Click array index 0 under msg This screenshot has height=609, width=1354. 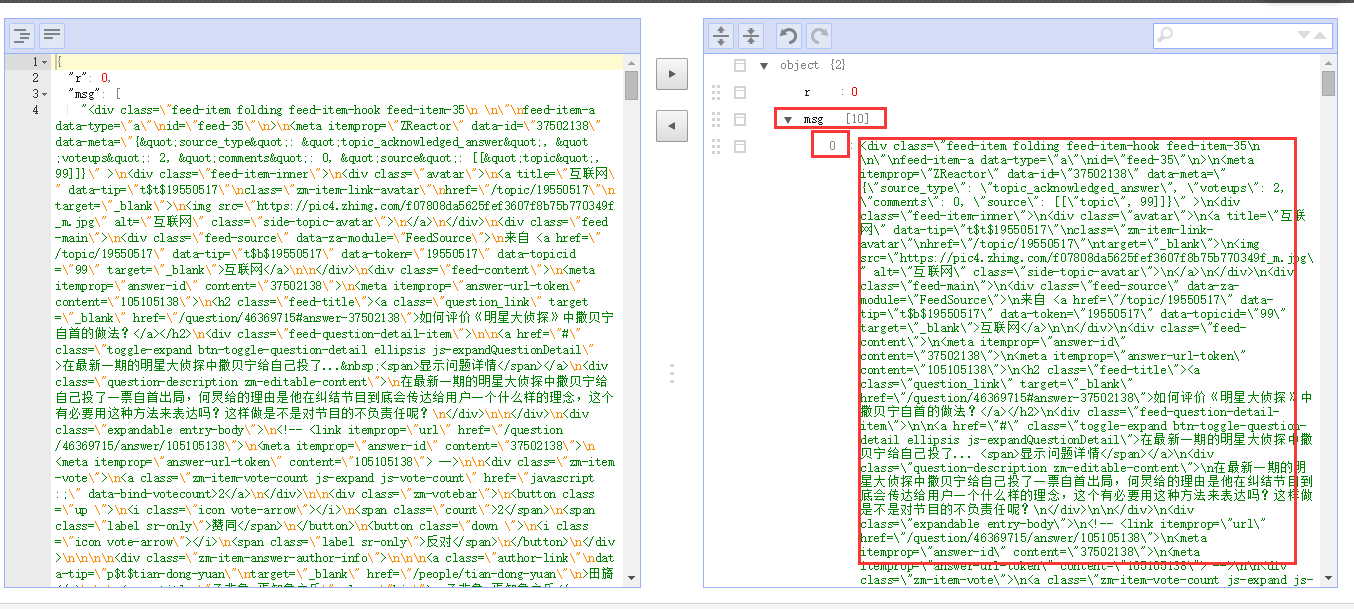(831, 146)
